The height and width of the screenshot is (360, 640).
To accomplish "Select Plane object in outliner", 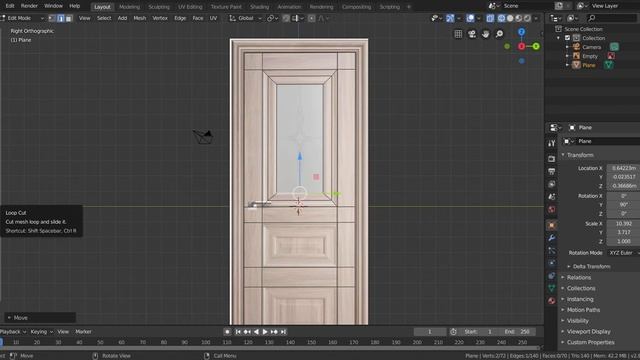I will (589, 65).
